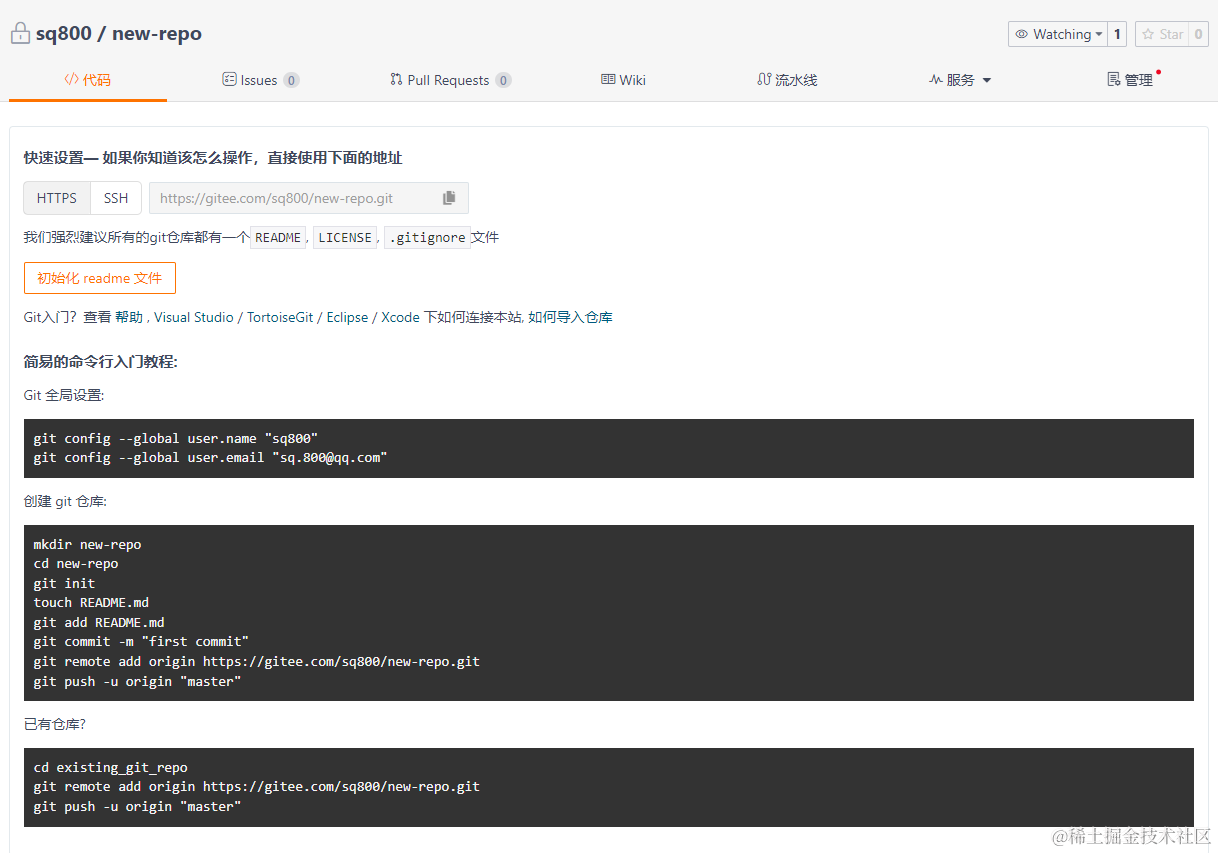This screenshot has width=1218, height=853.
Task: Open the 管理 tab
Action: 1131,80
